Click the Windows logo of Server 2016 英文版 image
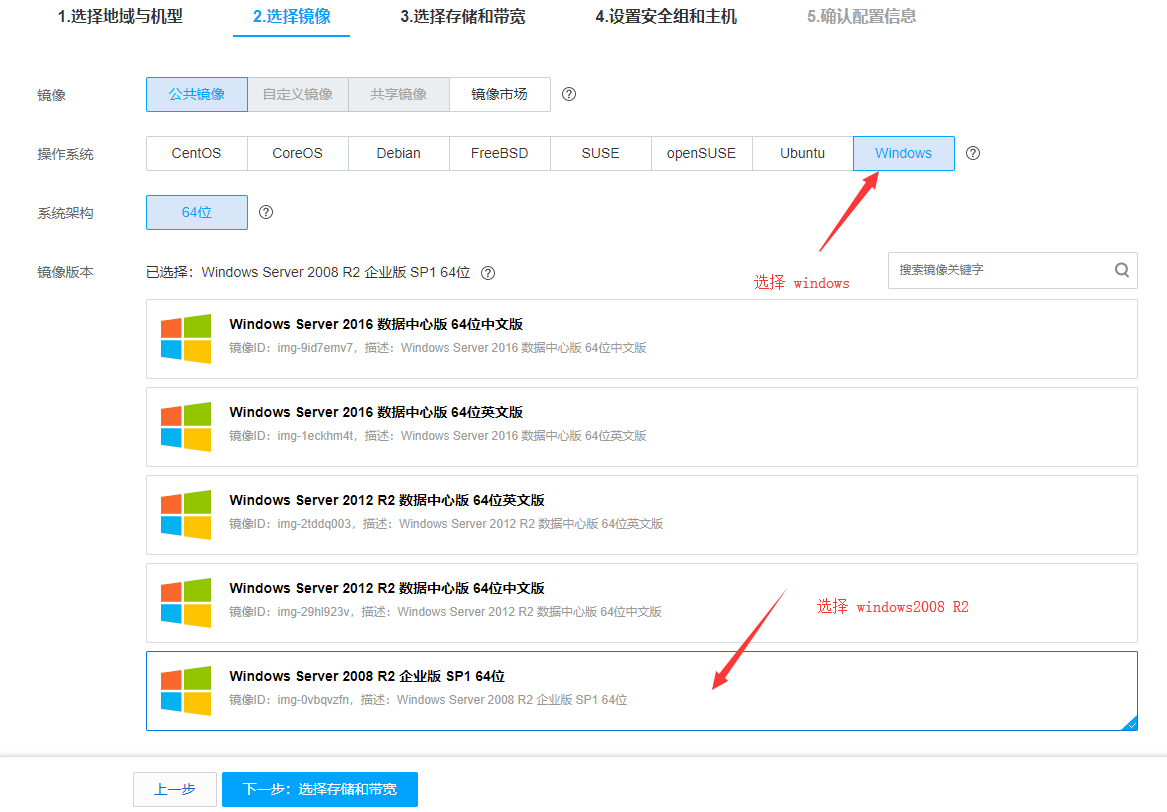Image resolution: width=1167 pixels, height=812 pixels. [x=186, y=426]
